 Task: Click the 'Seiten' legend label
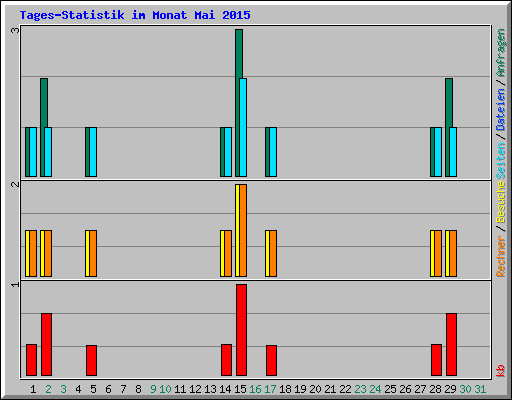501,161
